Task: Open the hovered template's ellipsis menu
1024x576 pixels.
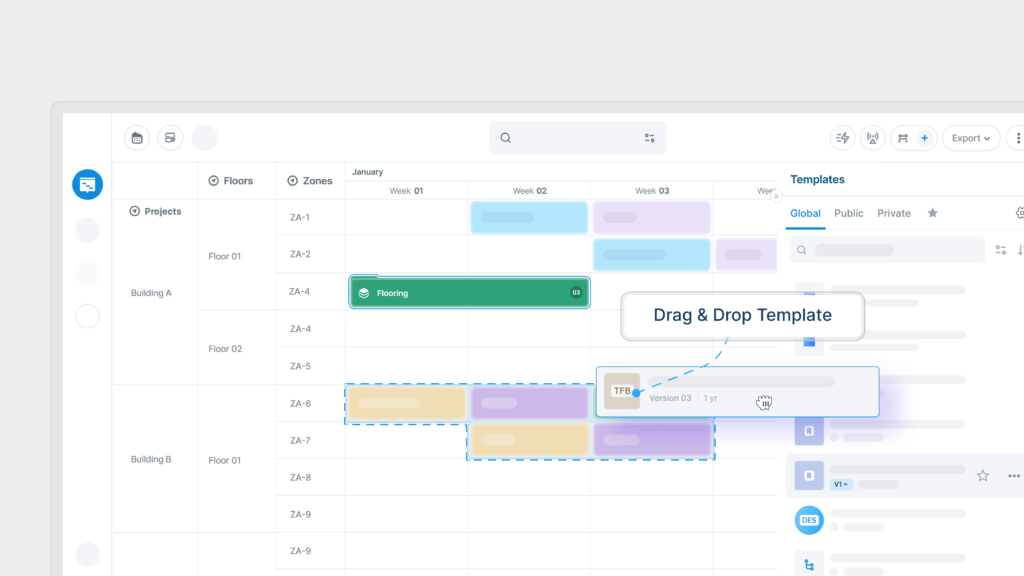Action: [1013, 476]
